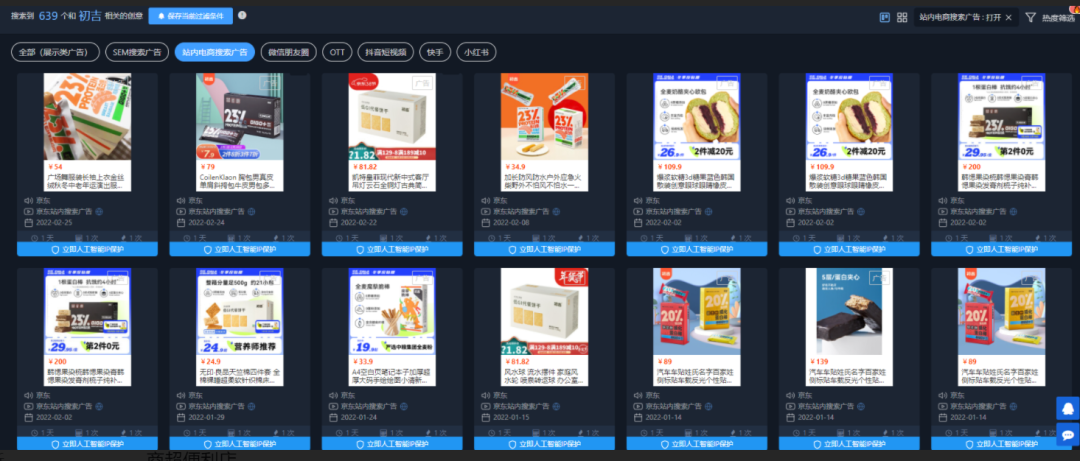Open the ¥34.9 orange background thumbnail
This screenshot has width=1080, height=461.
point(544,117)
